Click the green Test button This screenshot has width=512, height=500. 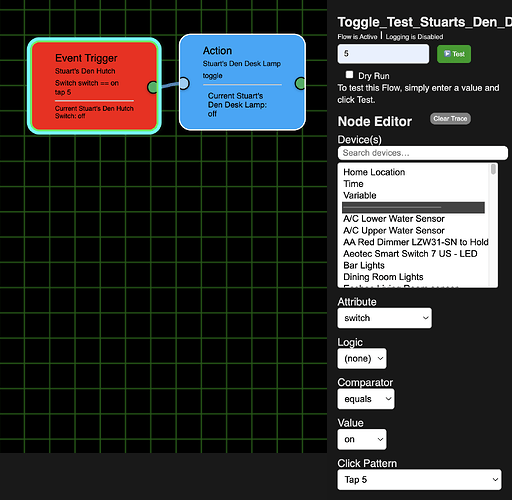[454, 54]
